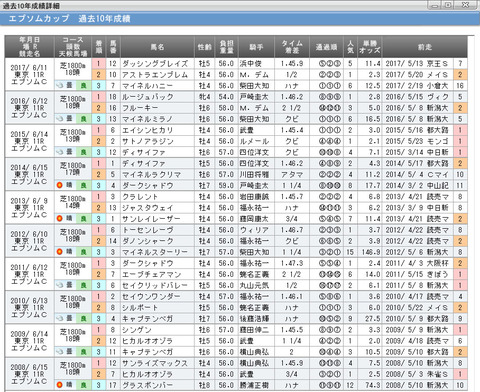Click the odds value 74.3
480x392 pixels.
click(x=373, y=385)
